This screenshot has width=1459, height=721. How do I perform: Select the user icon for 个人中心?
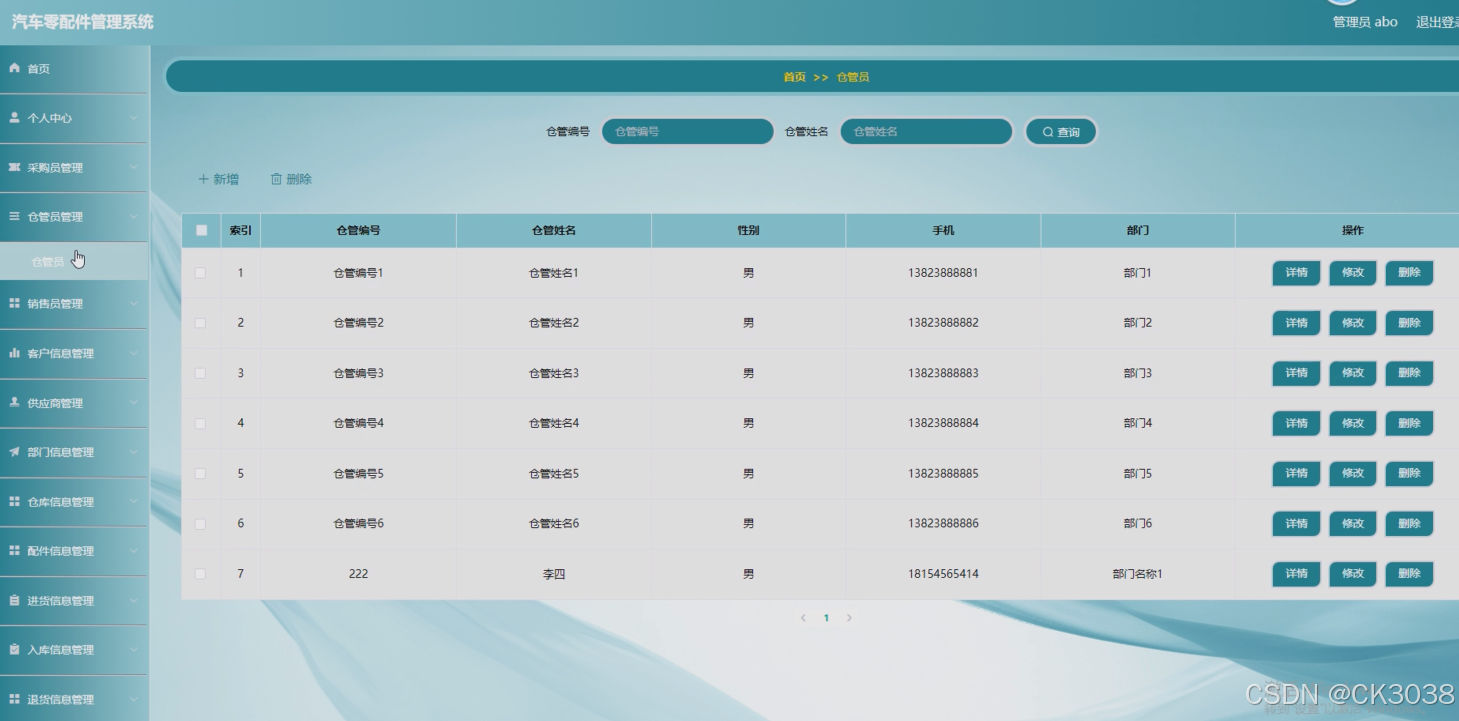pos(12,118)
